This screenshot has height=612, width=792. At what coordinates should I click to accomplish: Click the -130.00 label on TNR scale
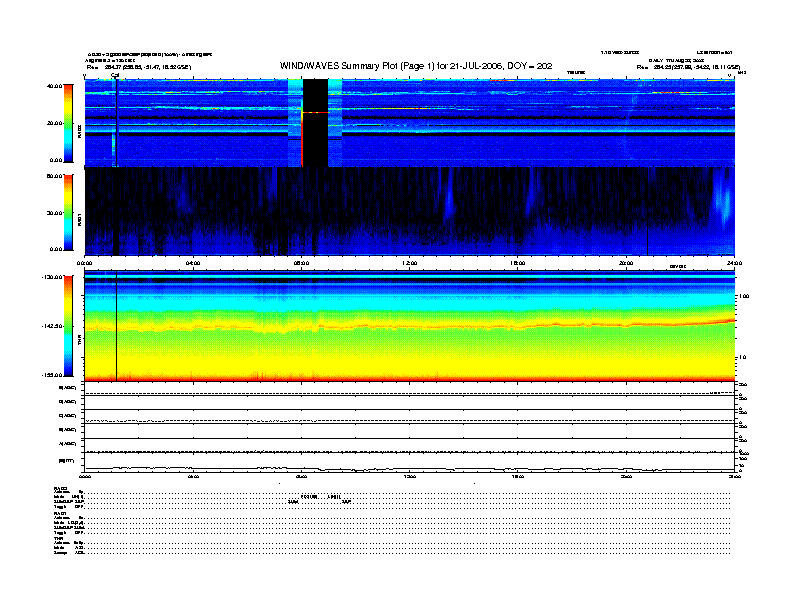[x=52, y=277]
